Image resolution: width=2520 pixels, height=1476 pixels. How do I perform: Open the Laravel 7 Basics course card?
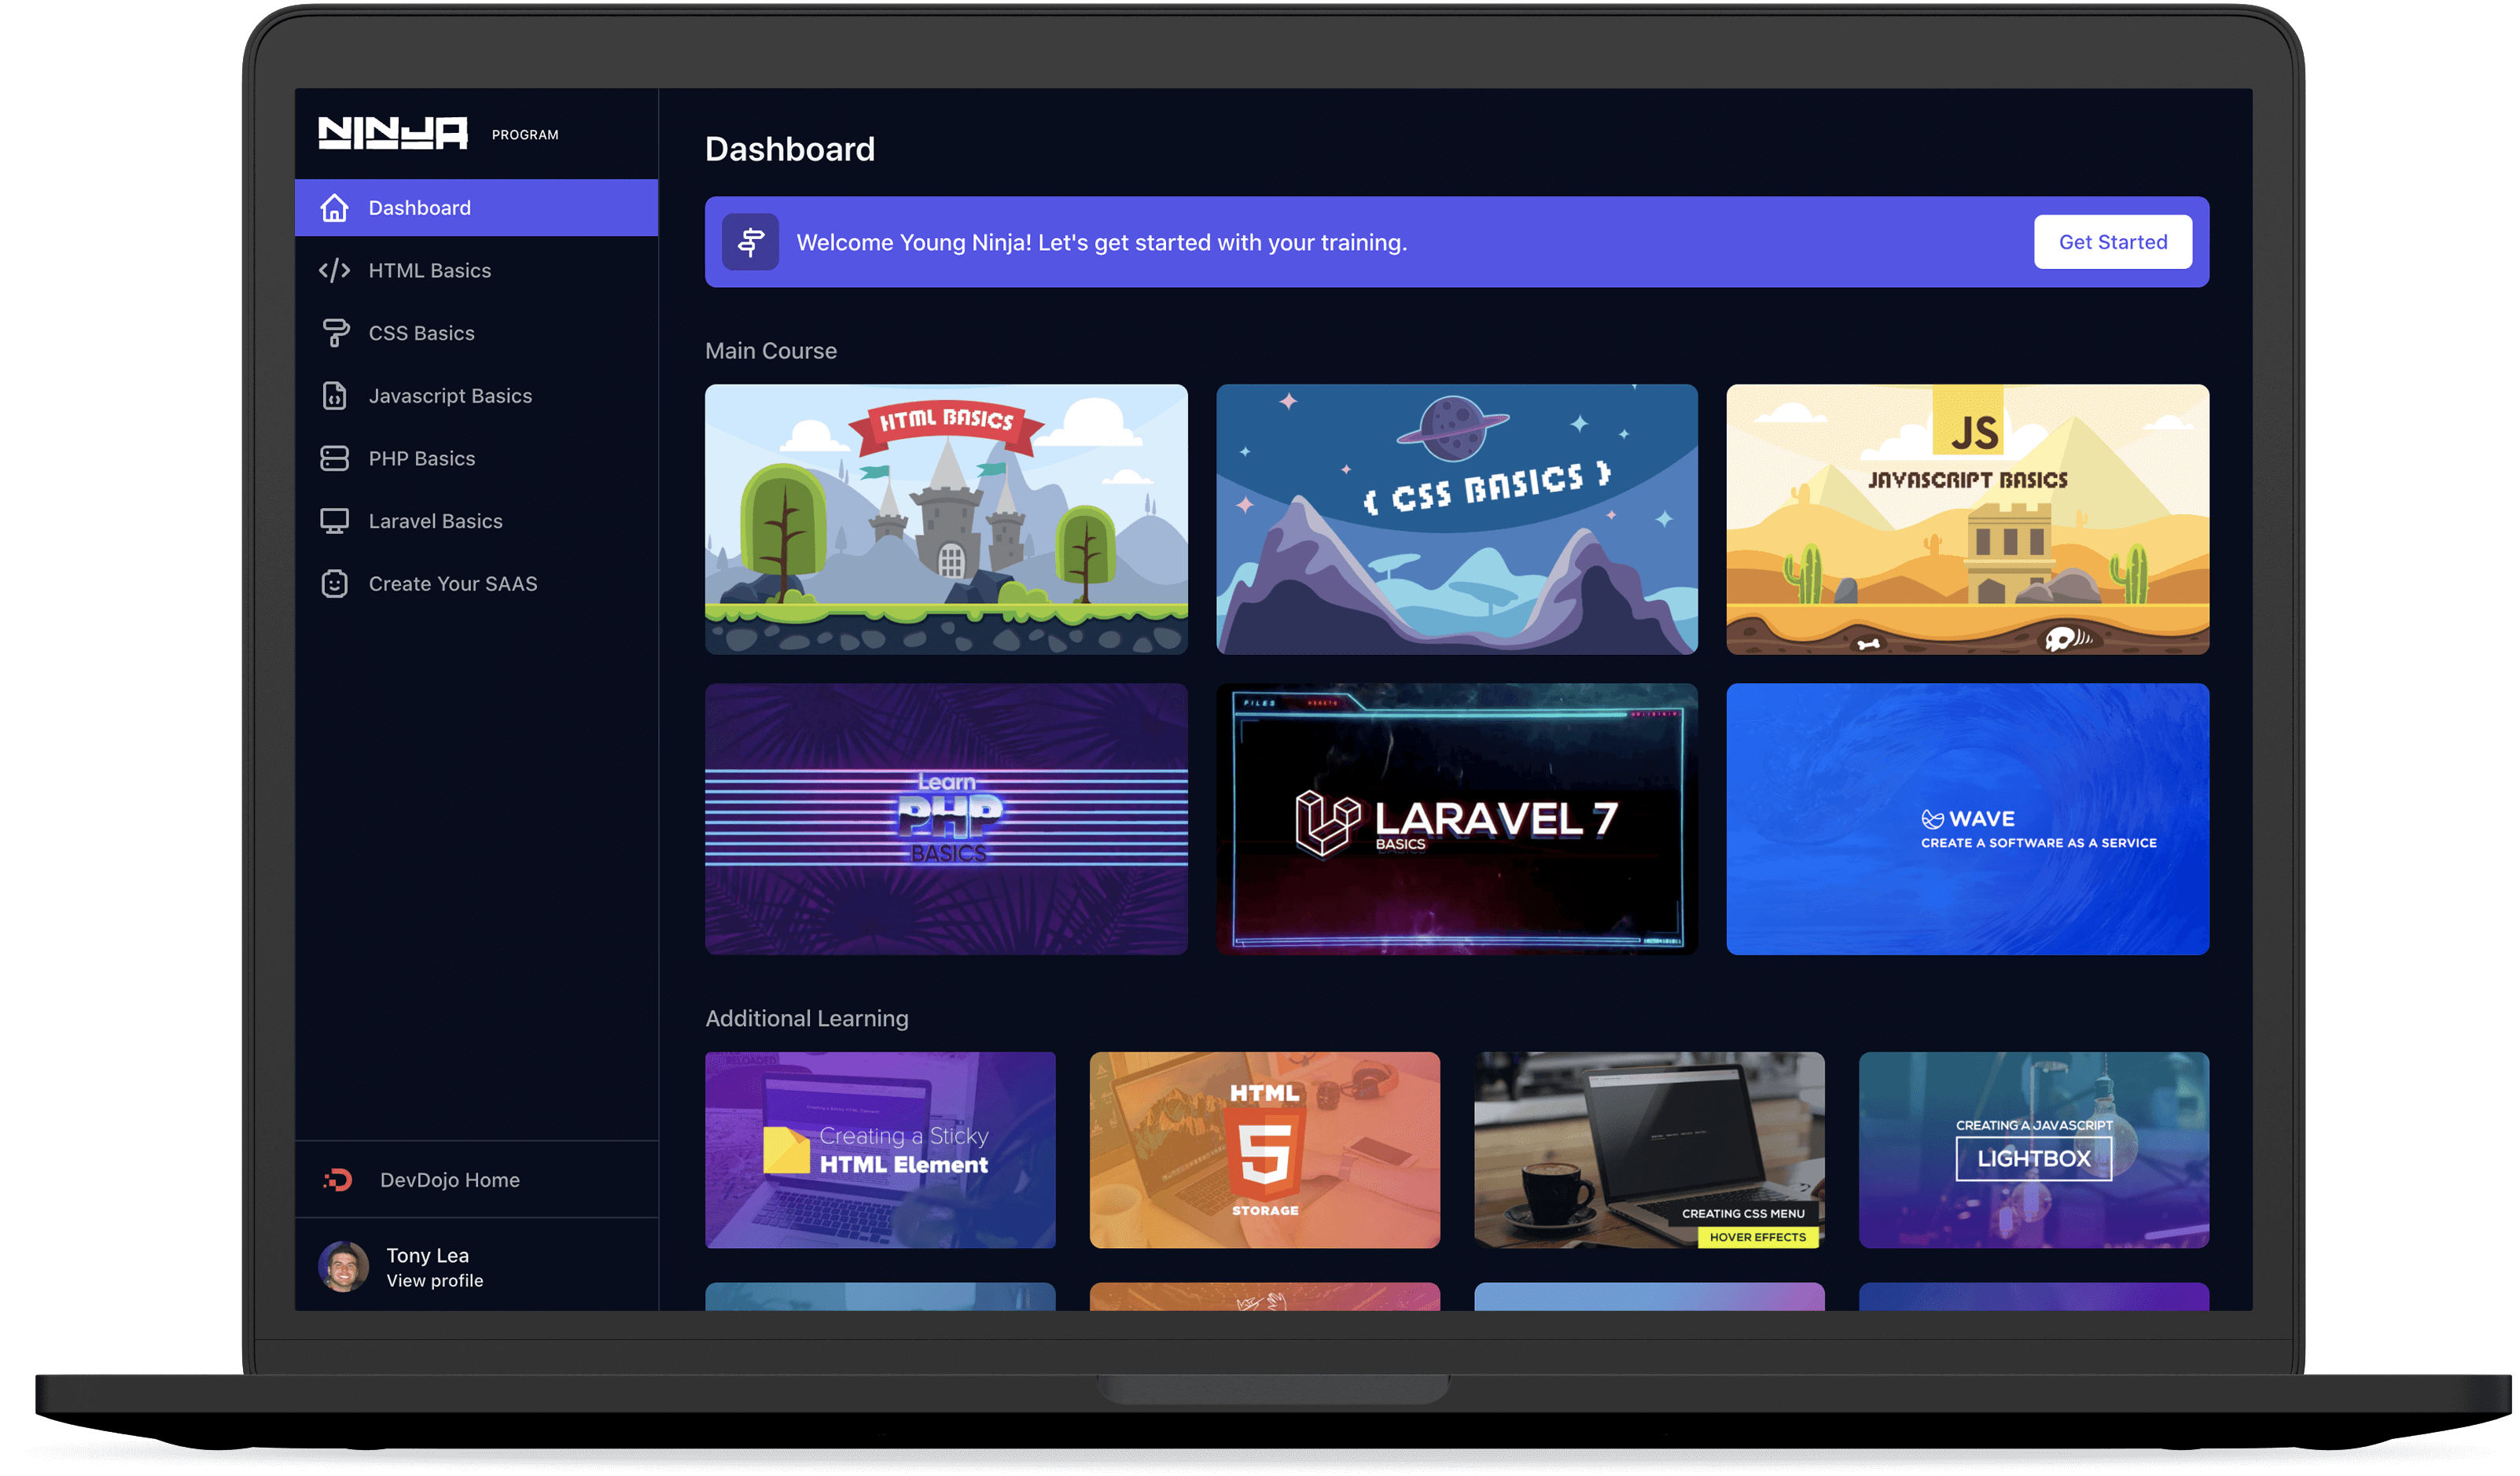pos(1457,819)
